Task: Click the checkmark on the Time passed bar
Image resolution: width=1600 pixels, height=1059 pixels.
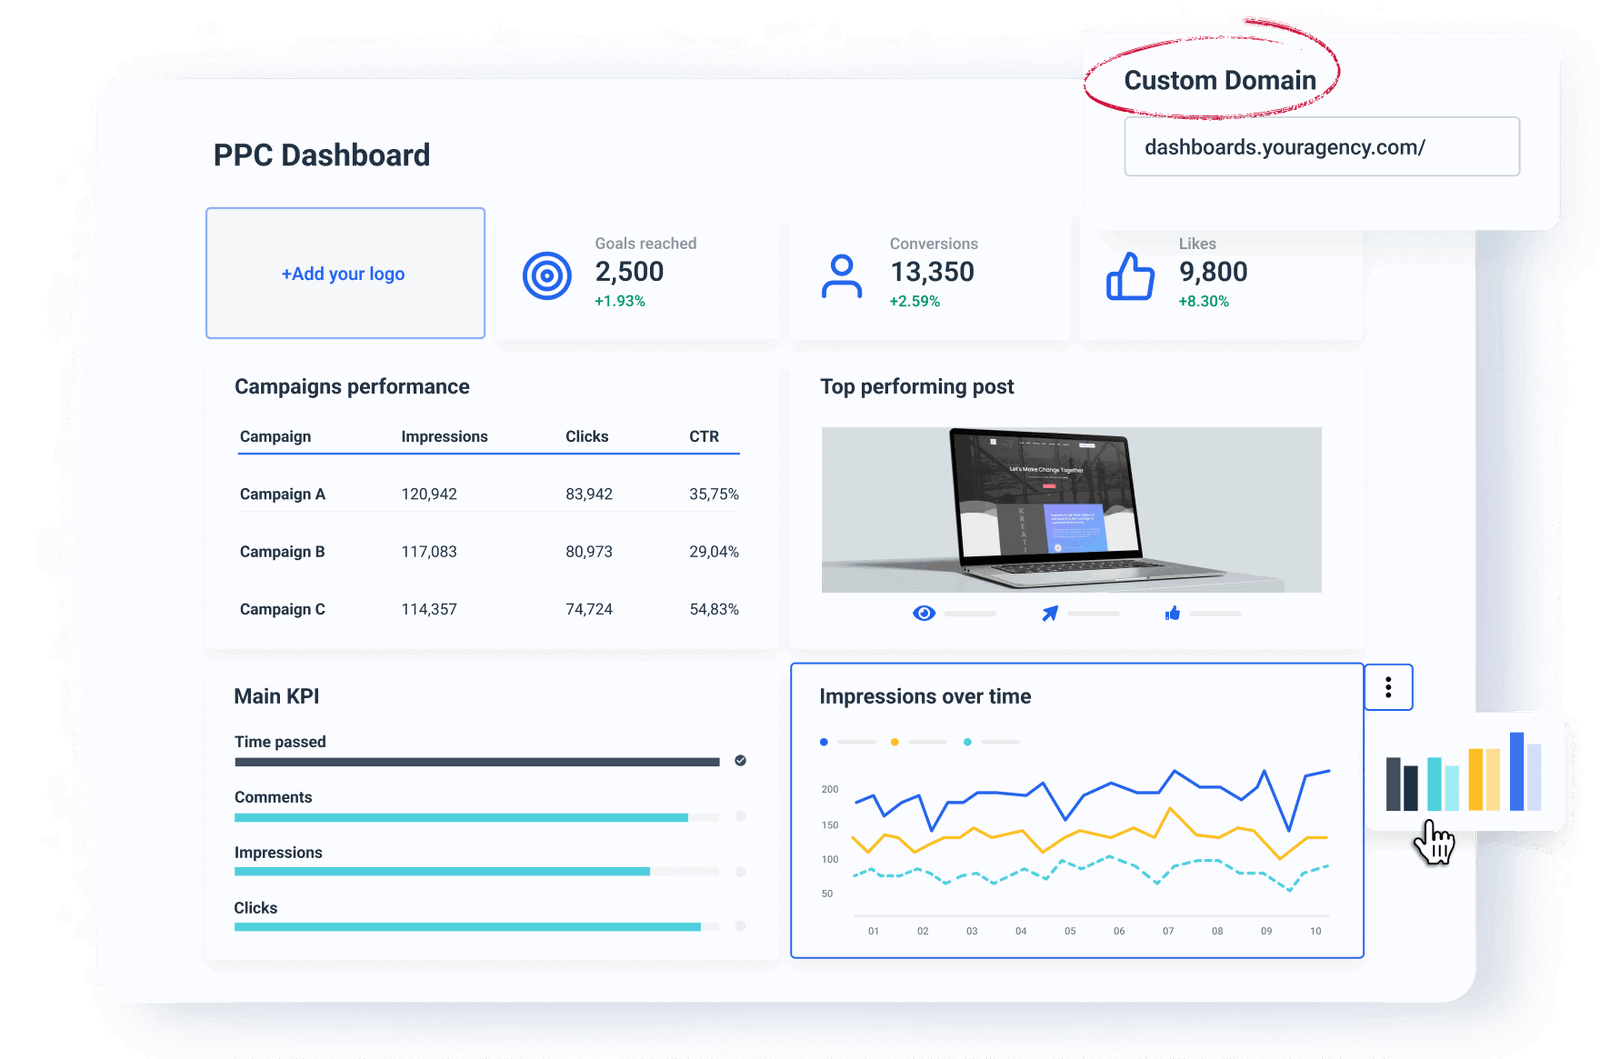Action: [740, 761]
